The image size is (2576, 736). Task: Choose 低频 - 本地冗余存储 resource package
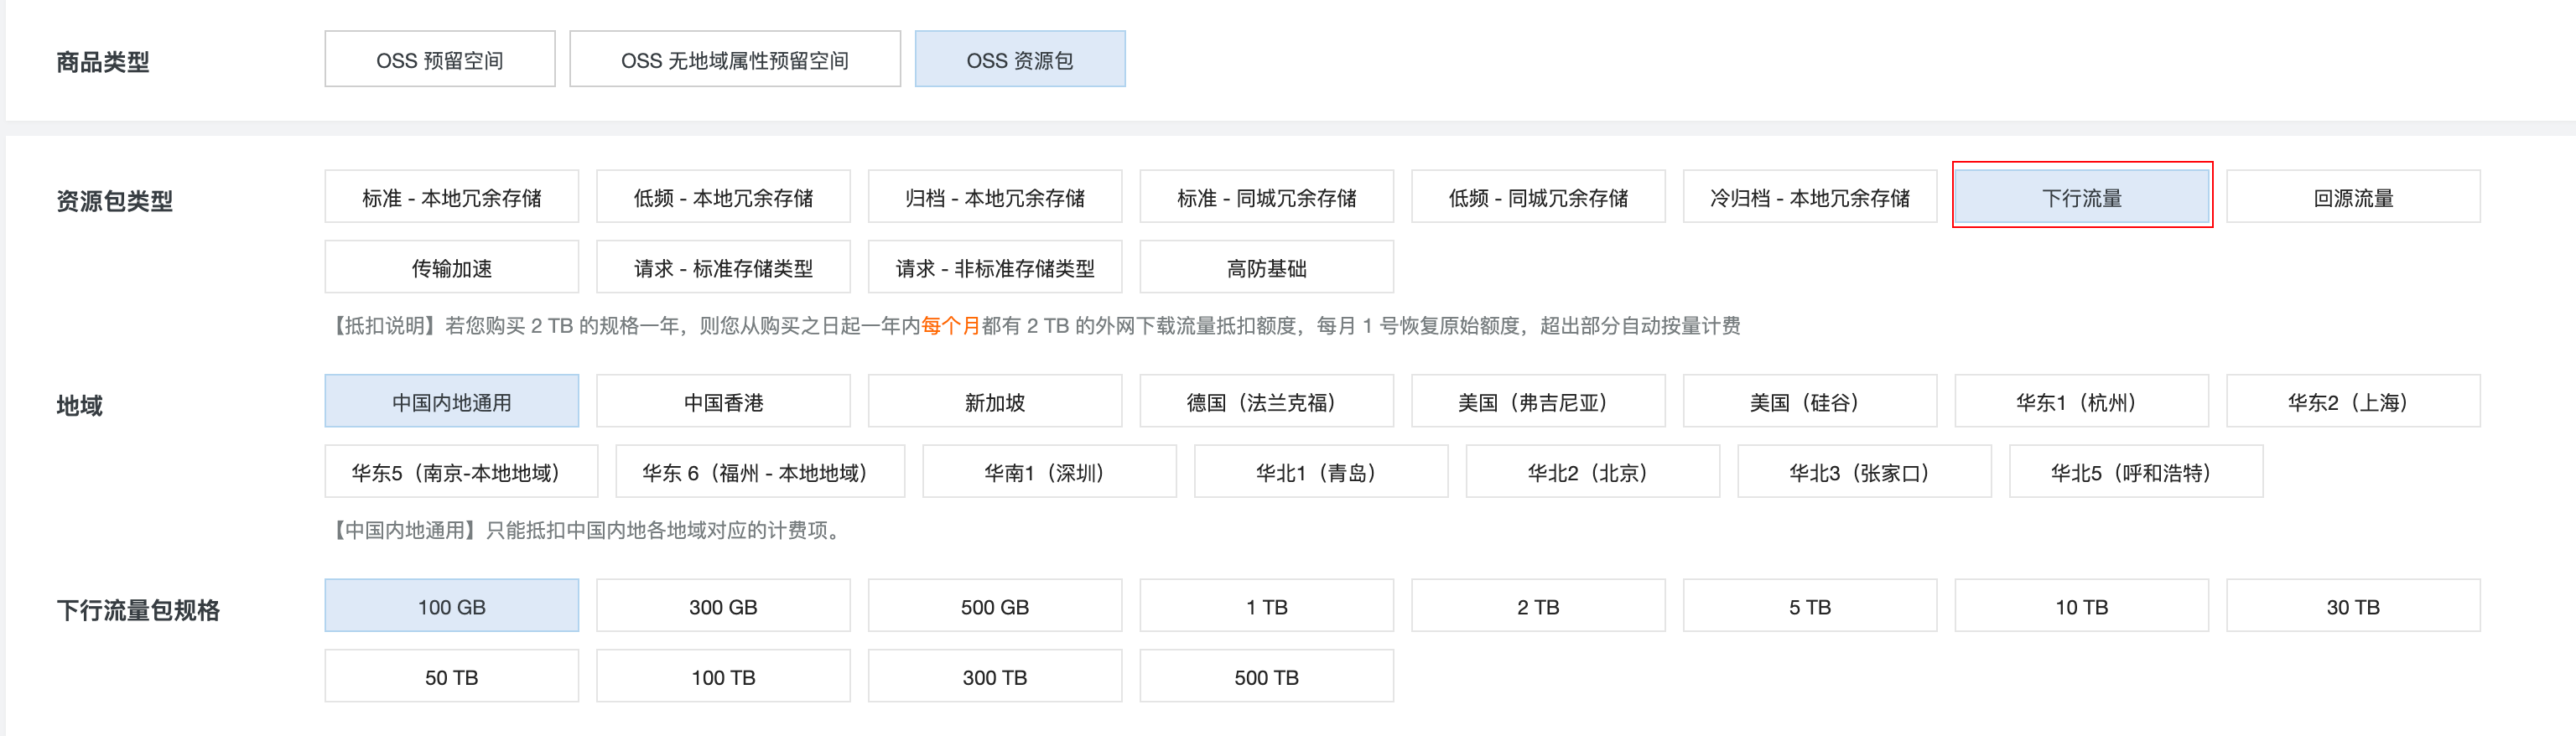pos(723,197)
